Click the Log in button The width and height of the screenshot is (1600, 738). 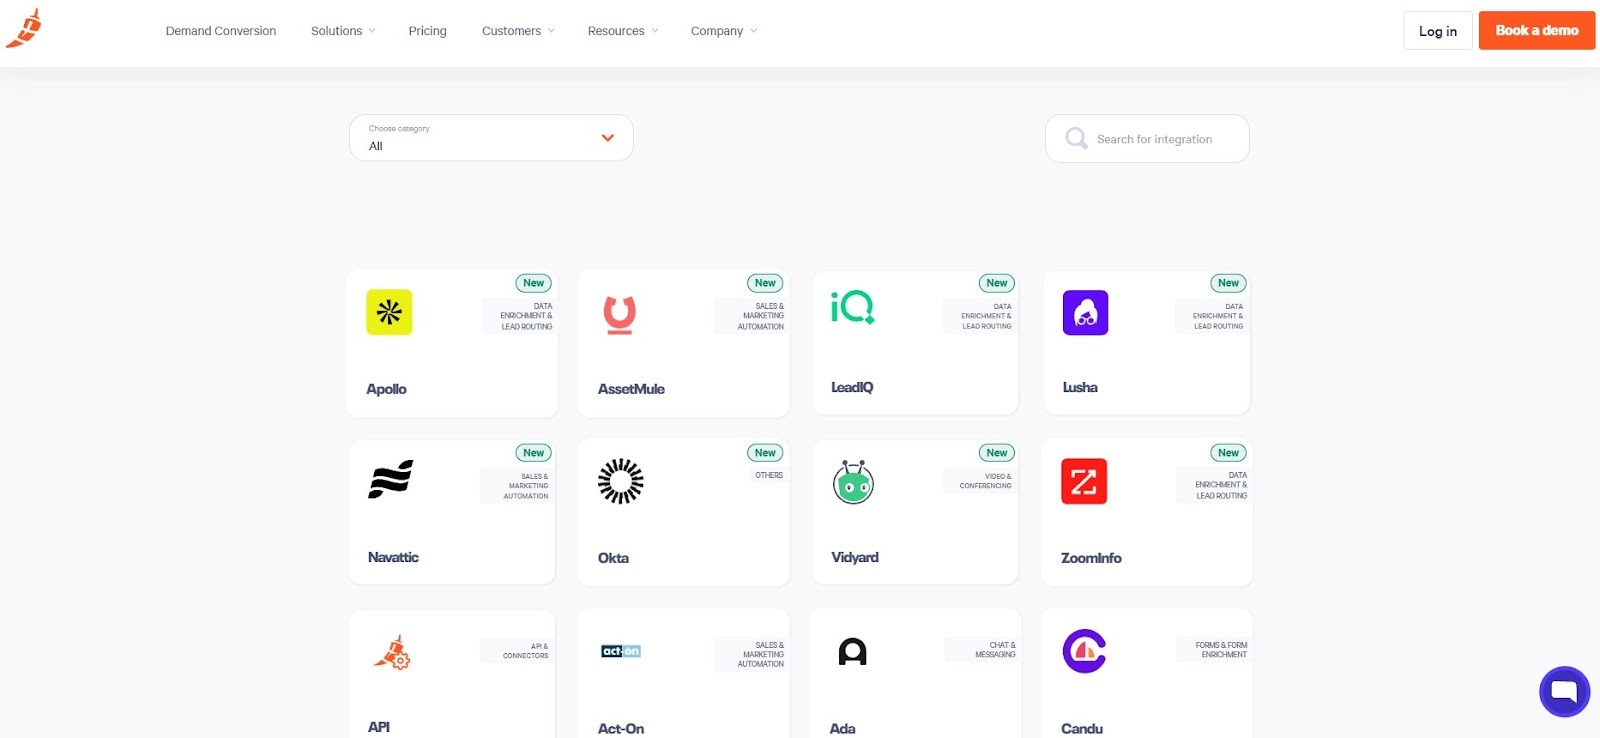1438,31
